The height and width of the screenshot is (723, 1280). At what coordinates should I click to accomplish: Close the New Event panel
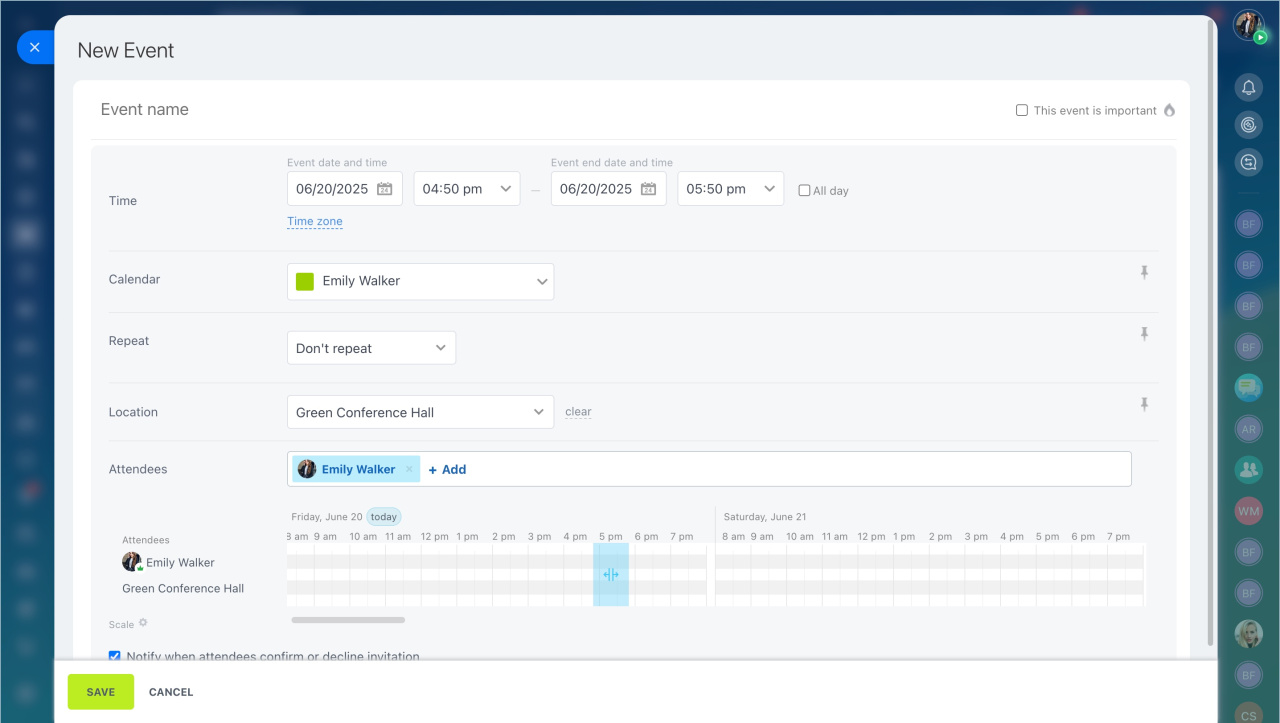[35, 47]
